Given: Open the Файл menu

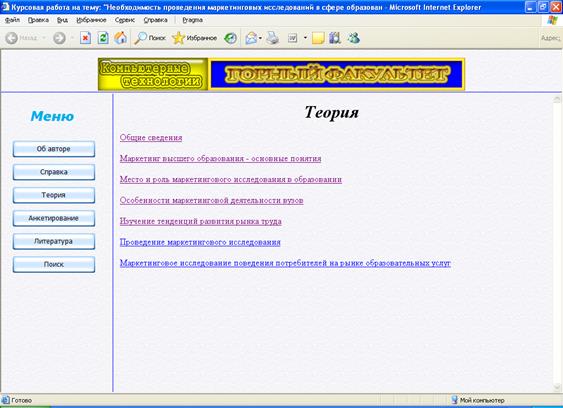Looking at the screenshot, I should (x=13, y=20).
